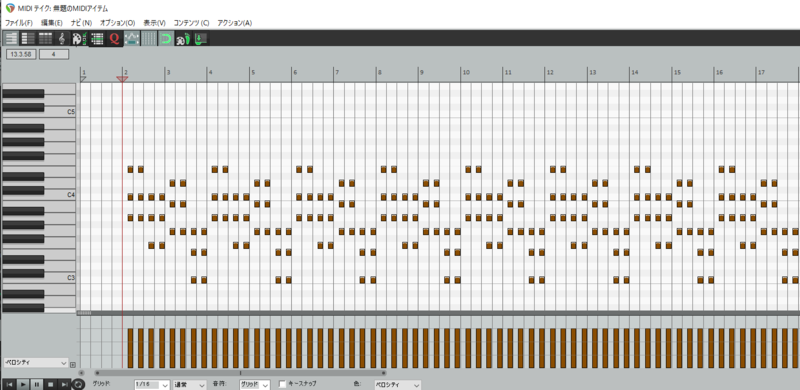Toggle the green track list icon

click(x=97, y=38)
